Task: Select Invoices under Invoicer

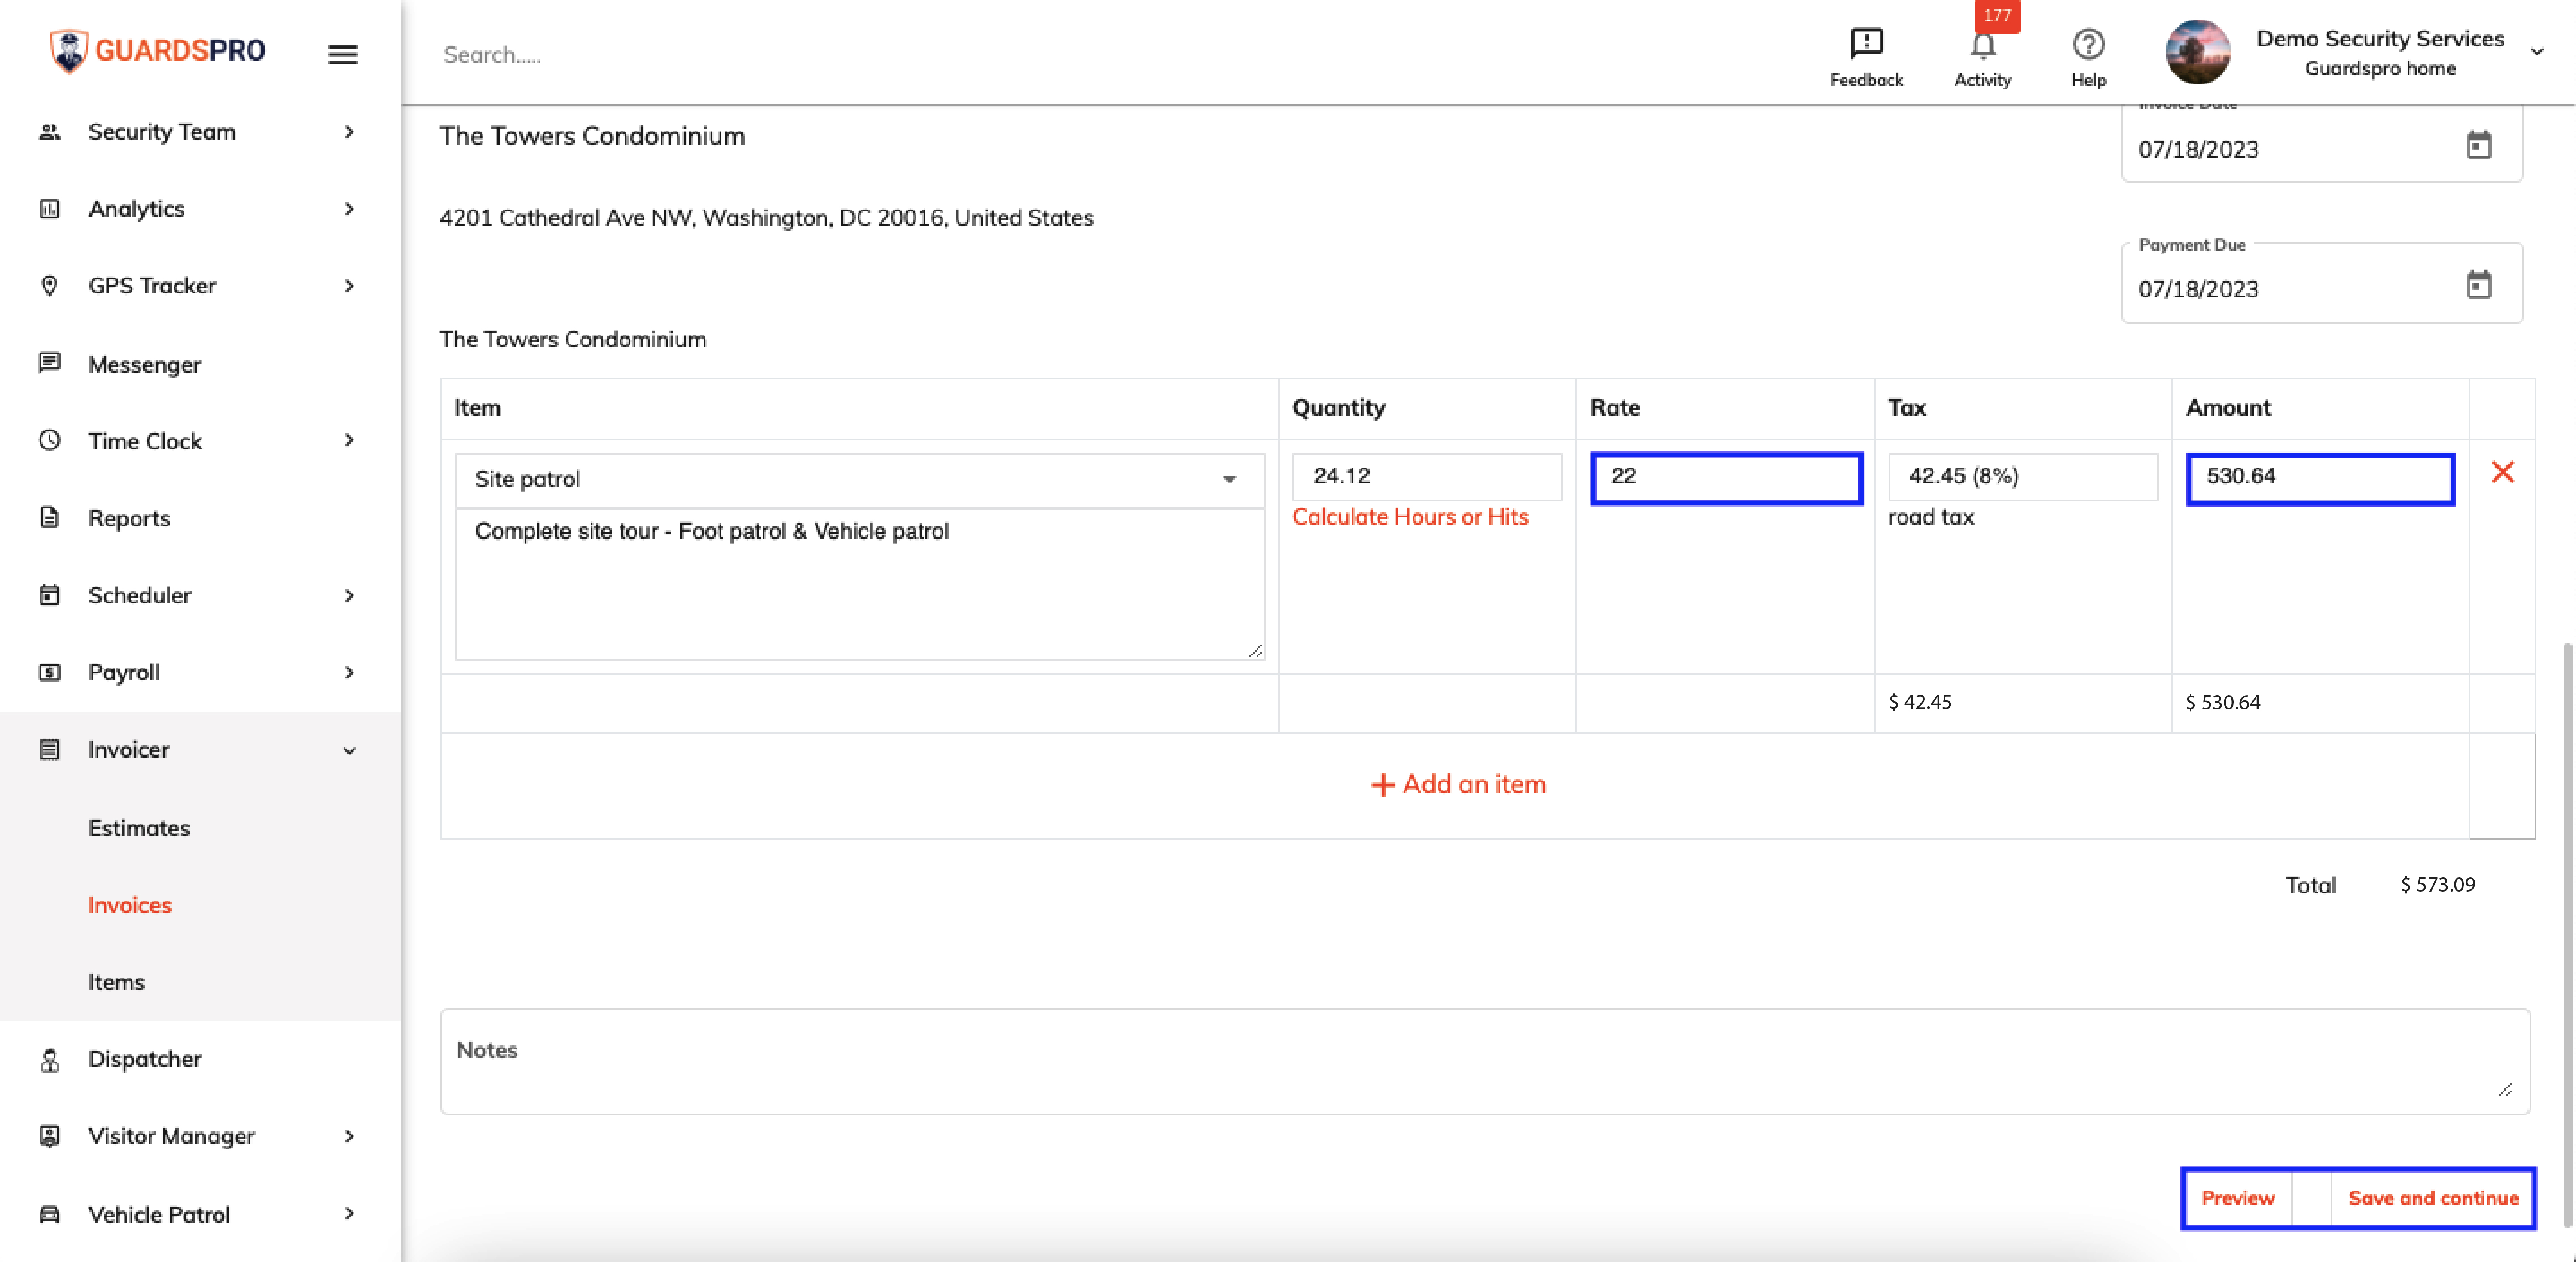Action: 130,905
